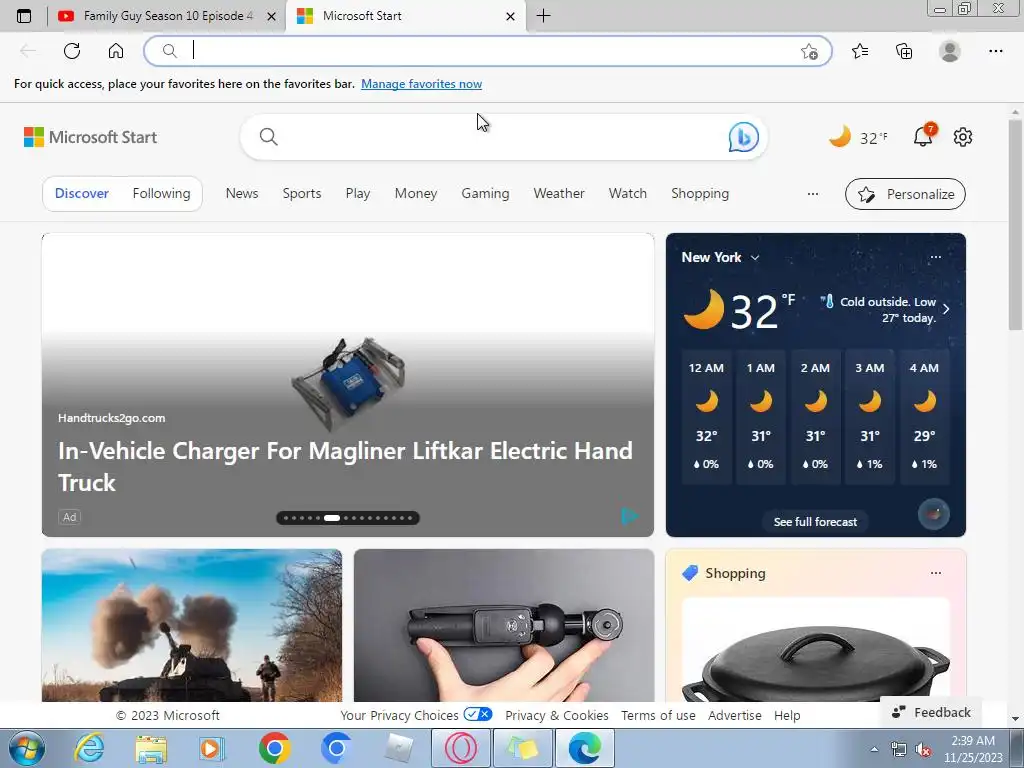The image size is (1024, 768).
Task: Click the browser refresh button
Action: (72, 51)
